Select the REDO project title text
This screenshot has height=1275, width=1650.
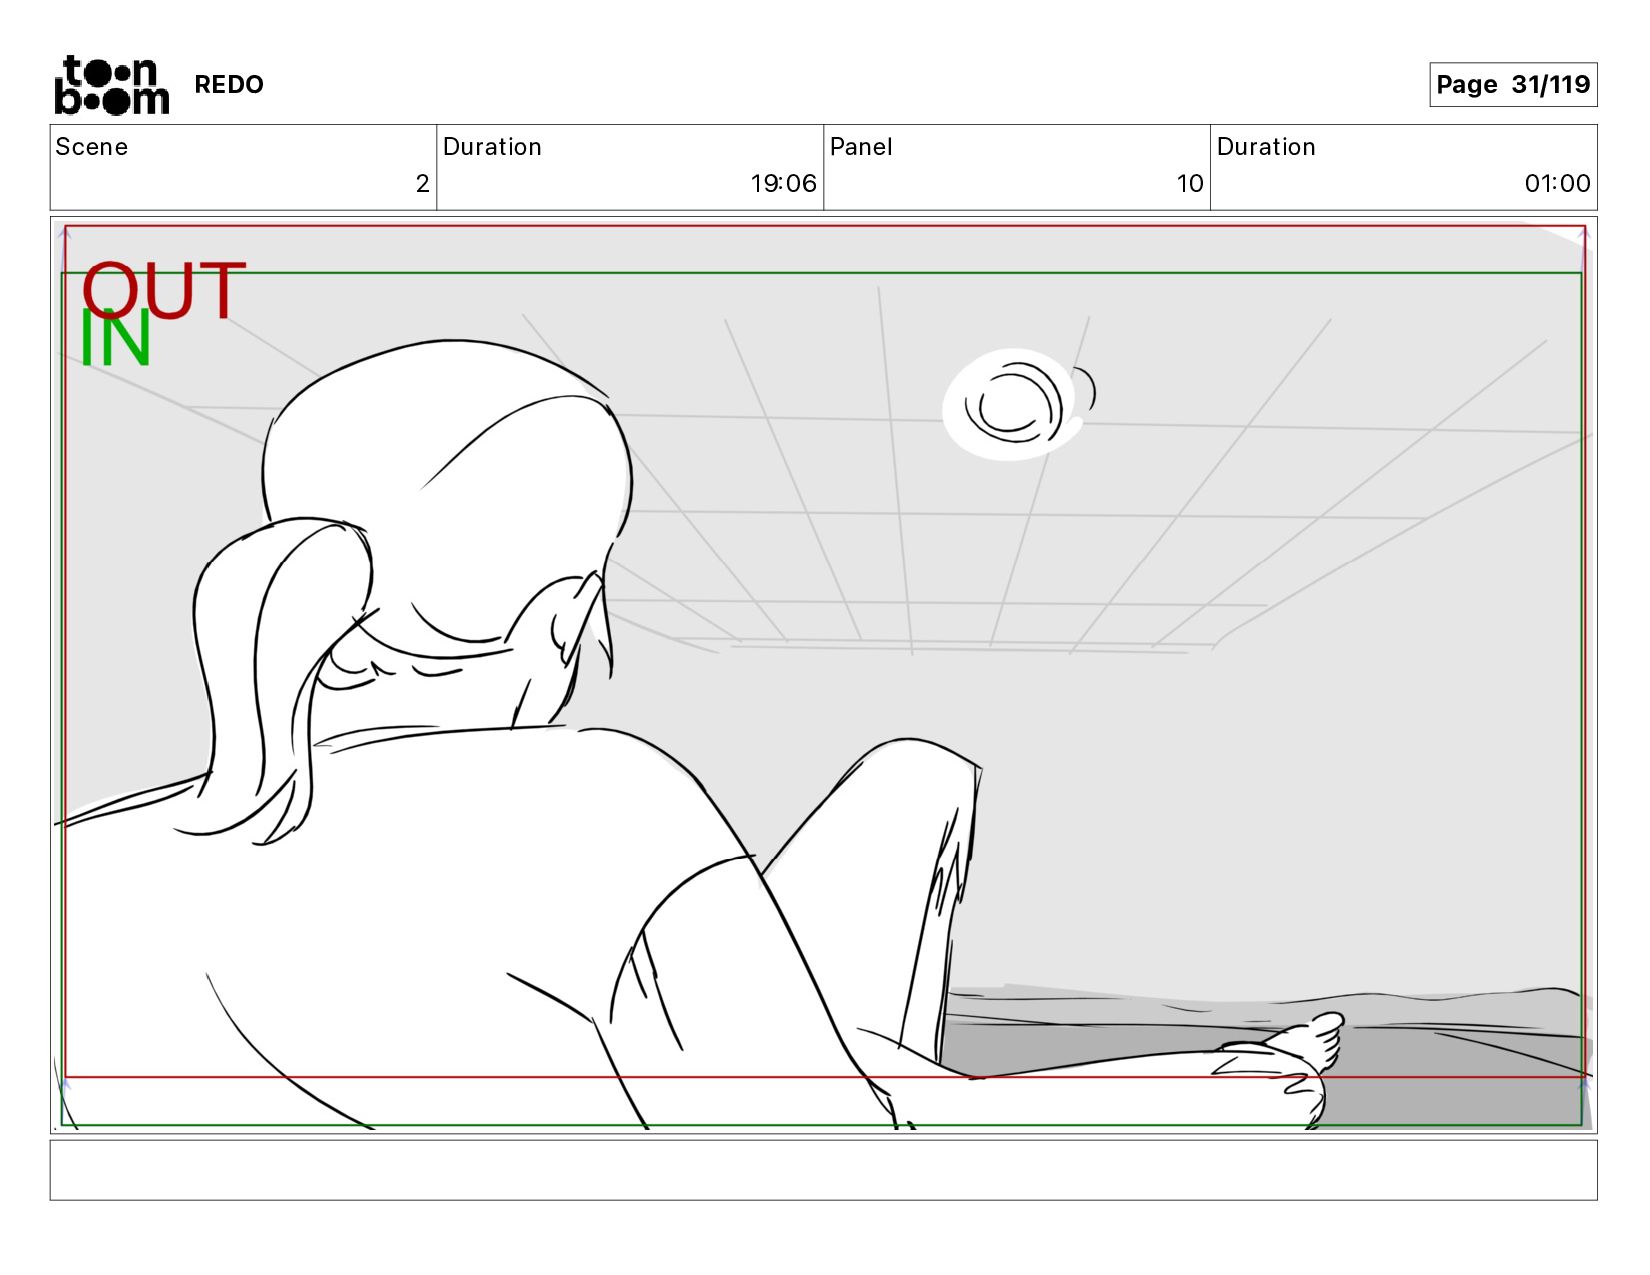pyautogui.click(x=229, y=85)
